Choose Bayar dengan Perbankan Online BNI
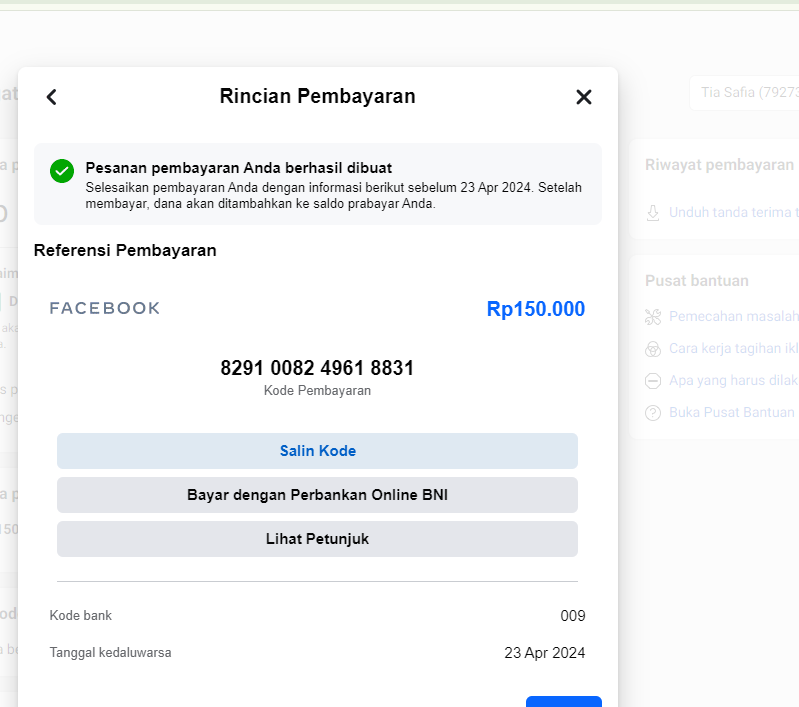Screen dimensions: 799x707 [317, 495]
